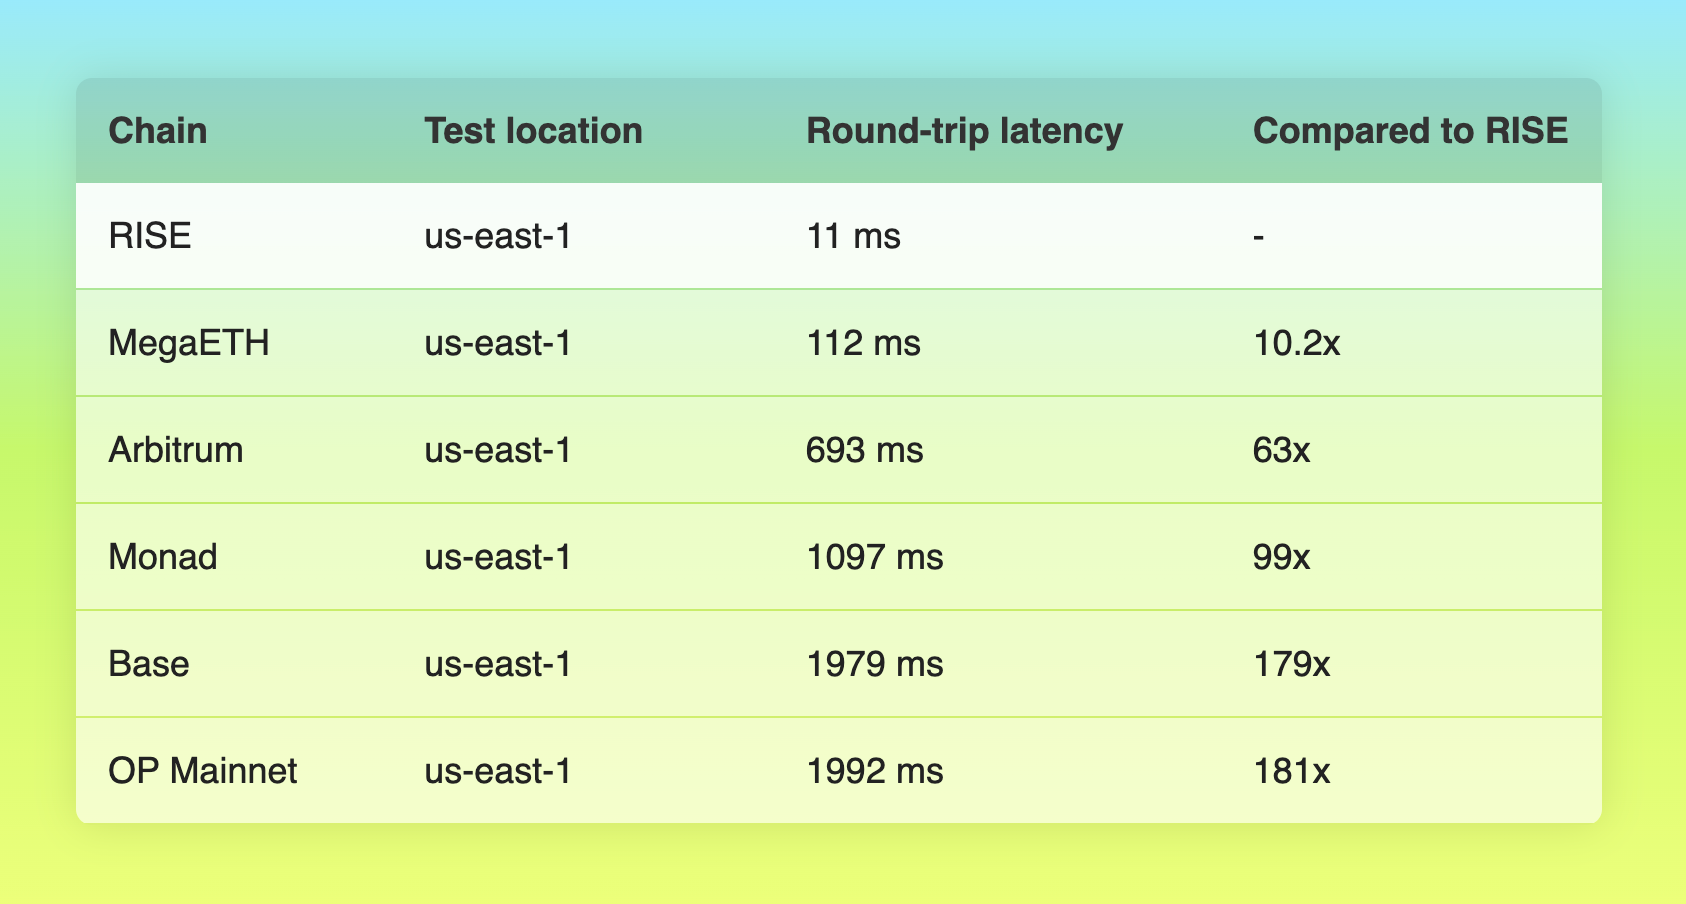The width and height of the screenshot is (1686, 904).
Task: Select the Monad chain cell
Action: [x=163, y=557]
